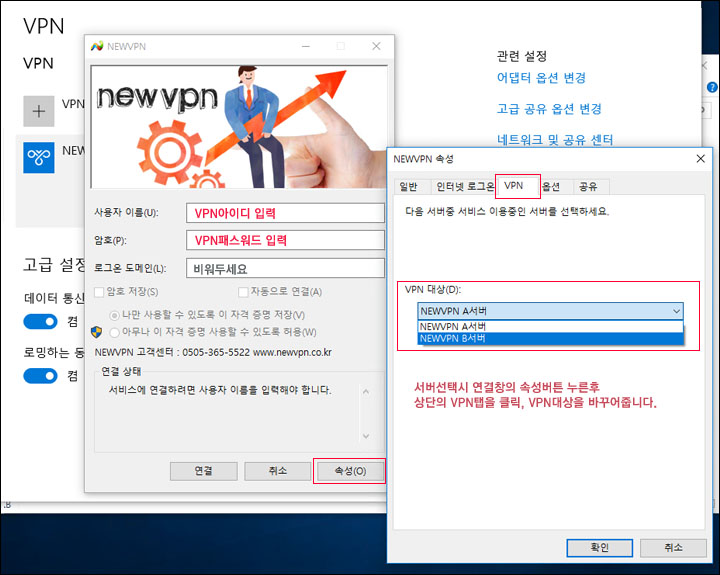Open the 일반 tab
Viewport: 720px width, 575px height.
click(409, 187)
